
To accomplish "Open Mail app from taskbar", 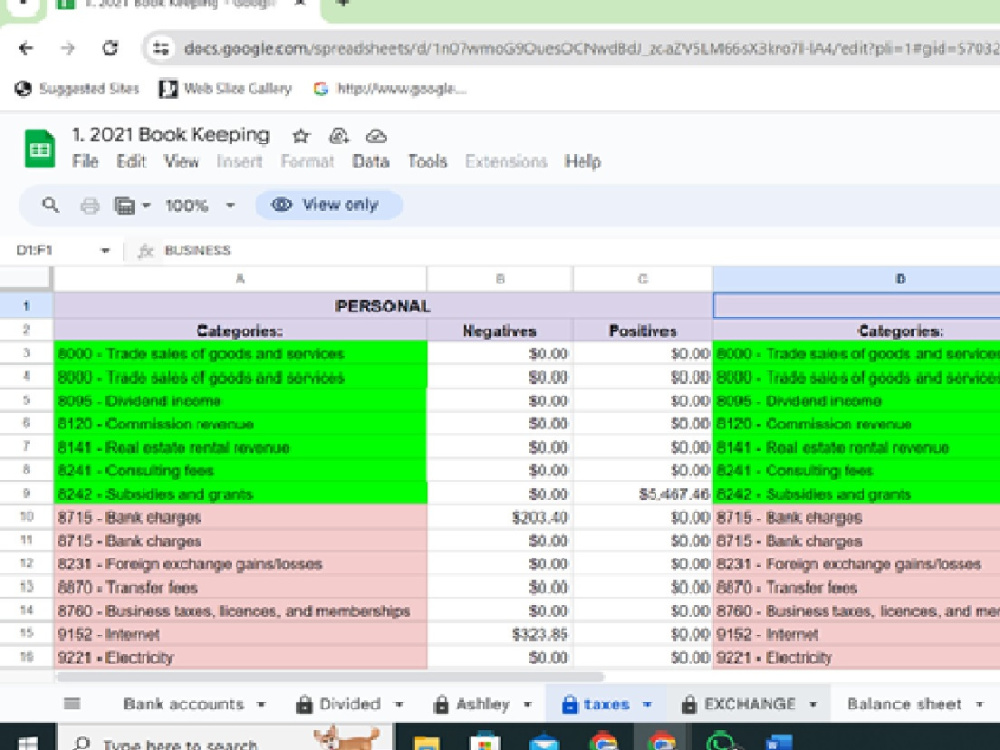I will (x=543, y=742).
